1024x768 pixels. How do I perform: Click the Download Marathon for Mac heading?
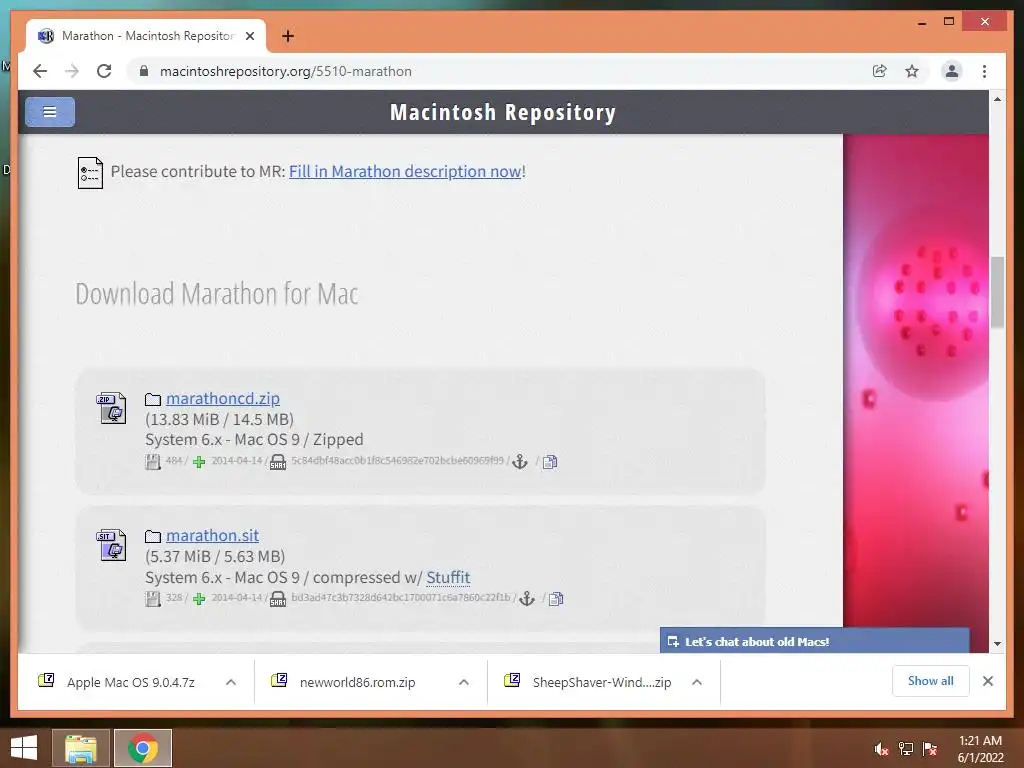click(217, 294)
